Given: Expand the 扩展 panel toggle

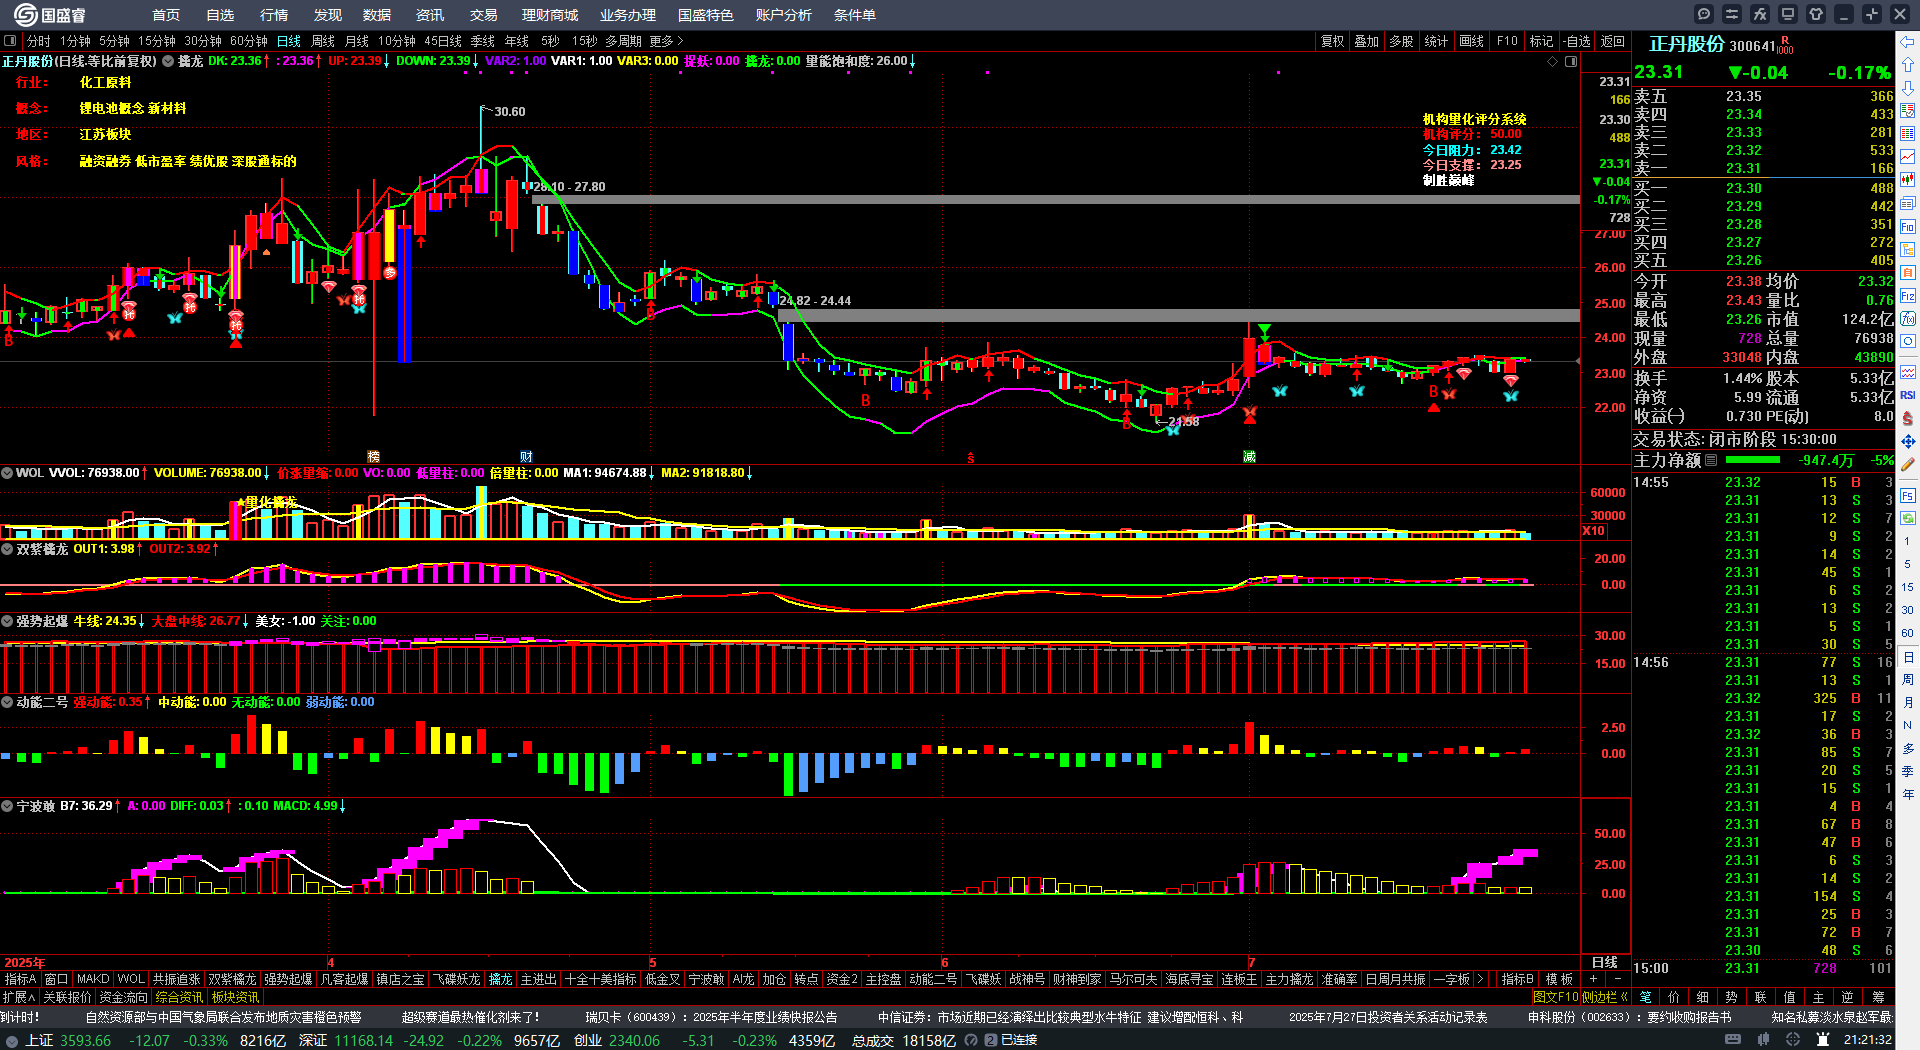Looking at the screenshot, I should click(x=19, y=997).
